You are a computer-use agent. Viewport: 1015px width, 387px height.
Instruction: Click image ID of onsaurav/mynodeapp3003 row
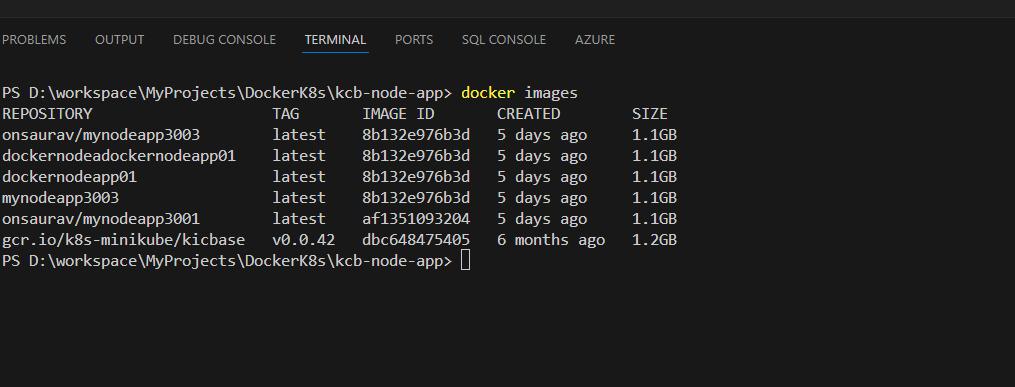coord(416,135)
